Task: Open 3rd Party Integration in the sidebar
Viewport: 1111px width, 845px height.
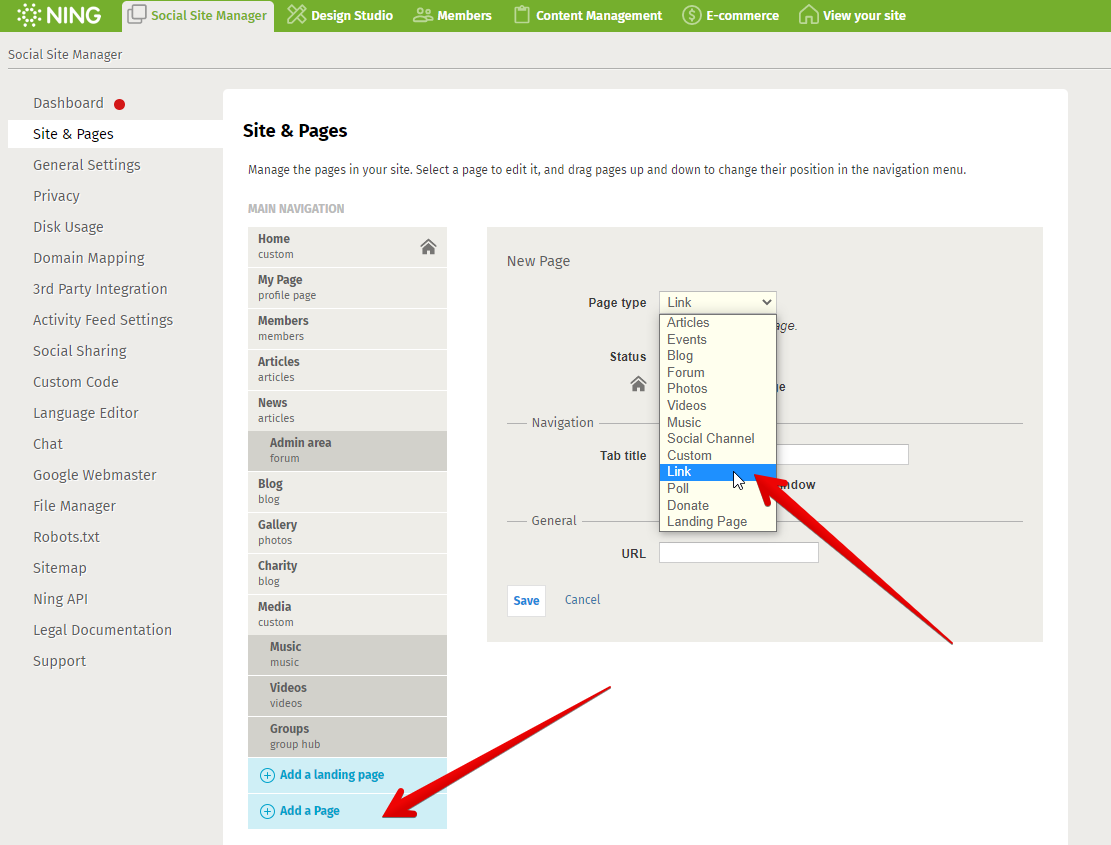Action: 100,289
